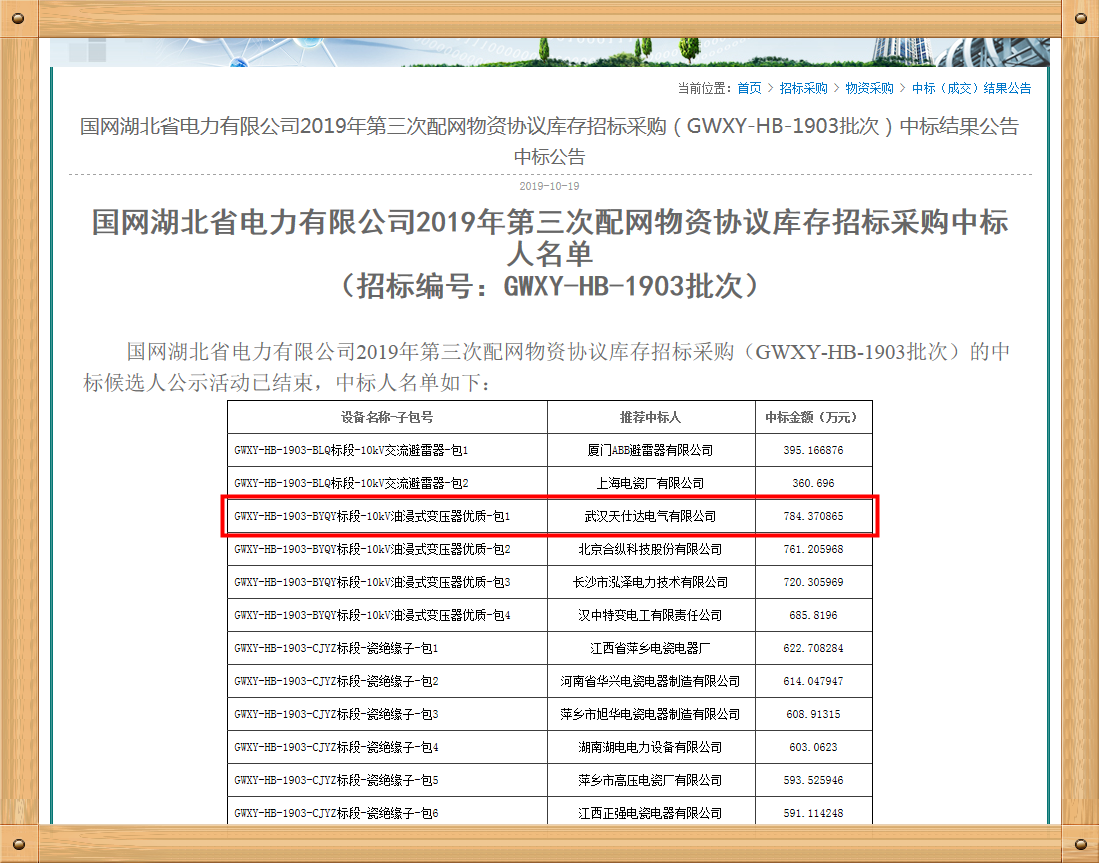The image size is (1099, 863).
Task: Click bidder 武汉天仕达电气有限公司
Action: (650, 516)
